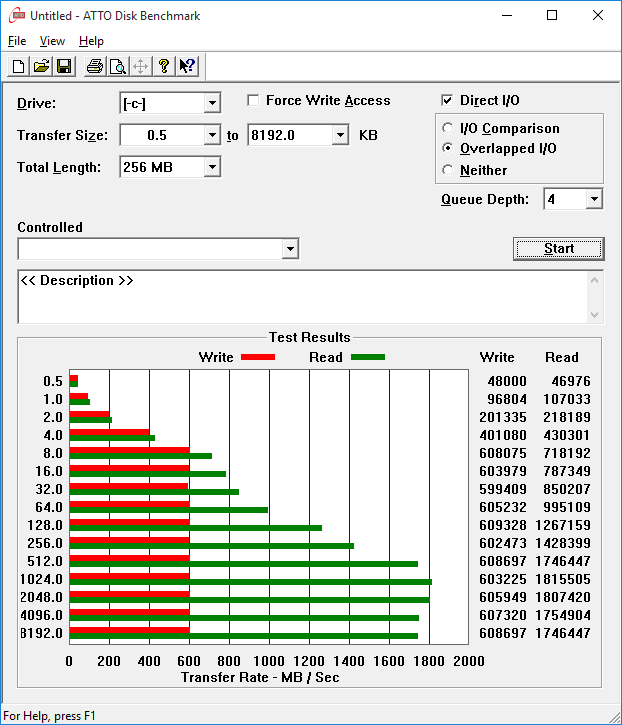
Task: Click the red write bar for 8.0
Action: (x=129, y=450)
